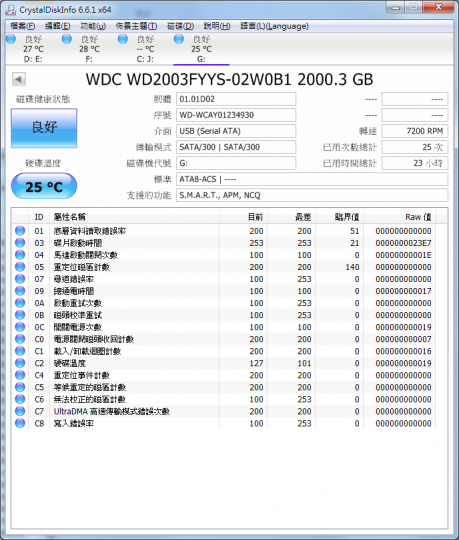Click status orb for attribute C1
This screenshot has height=540, width=459.
pyautogui.click(x=20, y=351)
